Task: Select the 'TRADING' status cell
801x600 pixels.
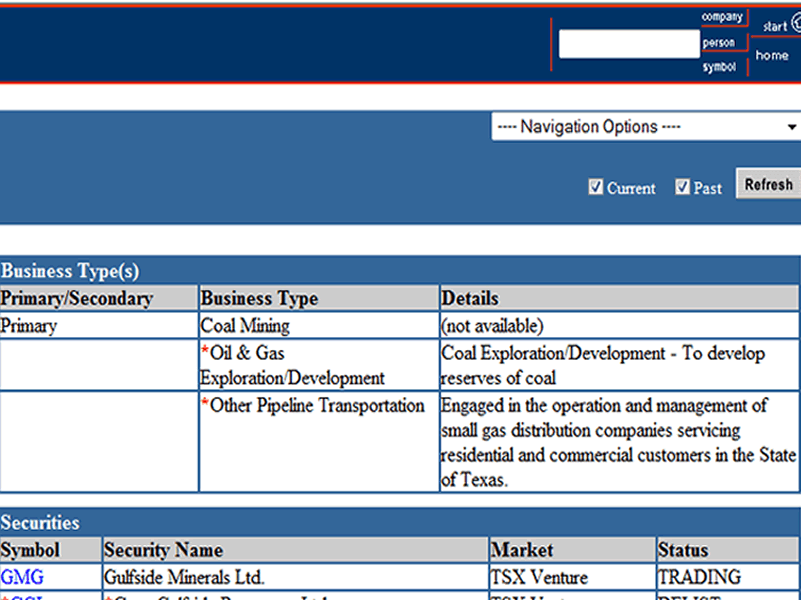Action: pyautogui.click(x=728, y=577)
